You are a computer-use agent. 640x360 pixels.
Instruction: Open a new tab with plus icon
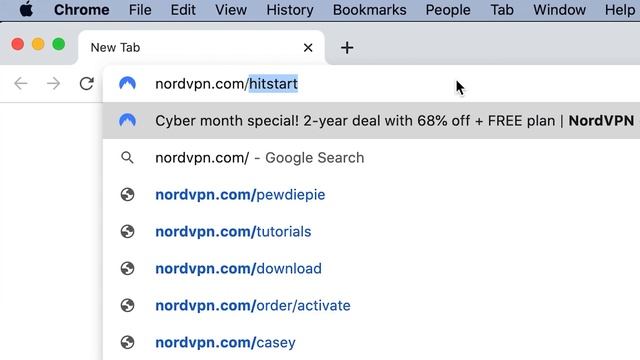(347, 48)
